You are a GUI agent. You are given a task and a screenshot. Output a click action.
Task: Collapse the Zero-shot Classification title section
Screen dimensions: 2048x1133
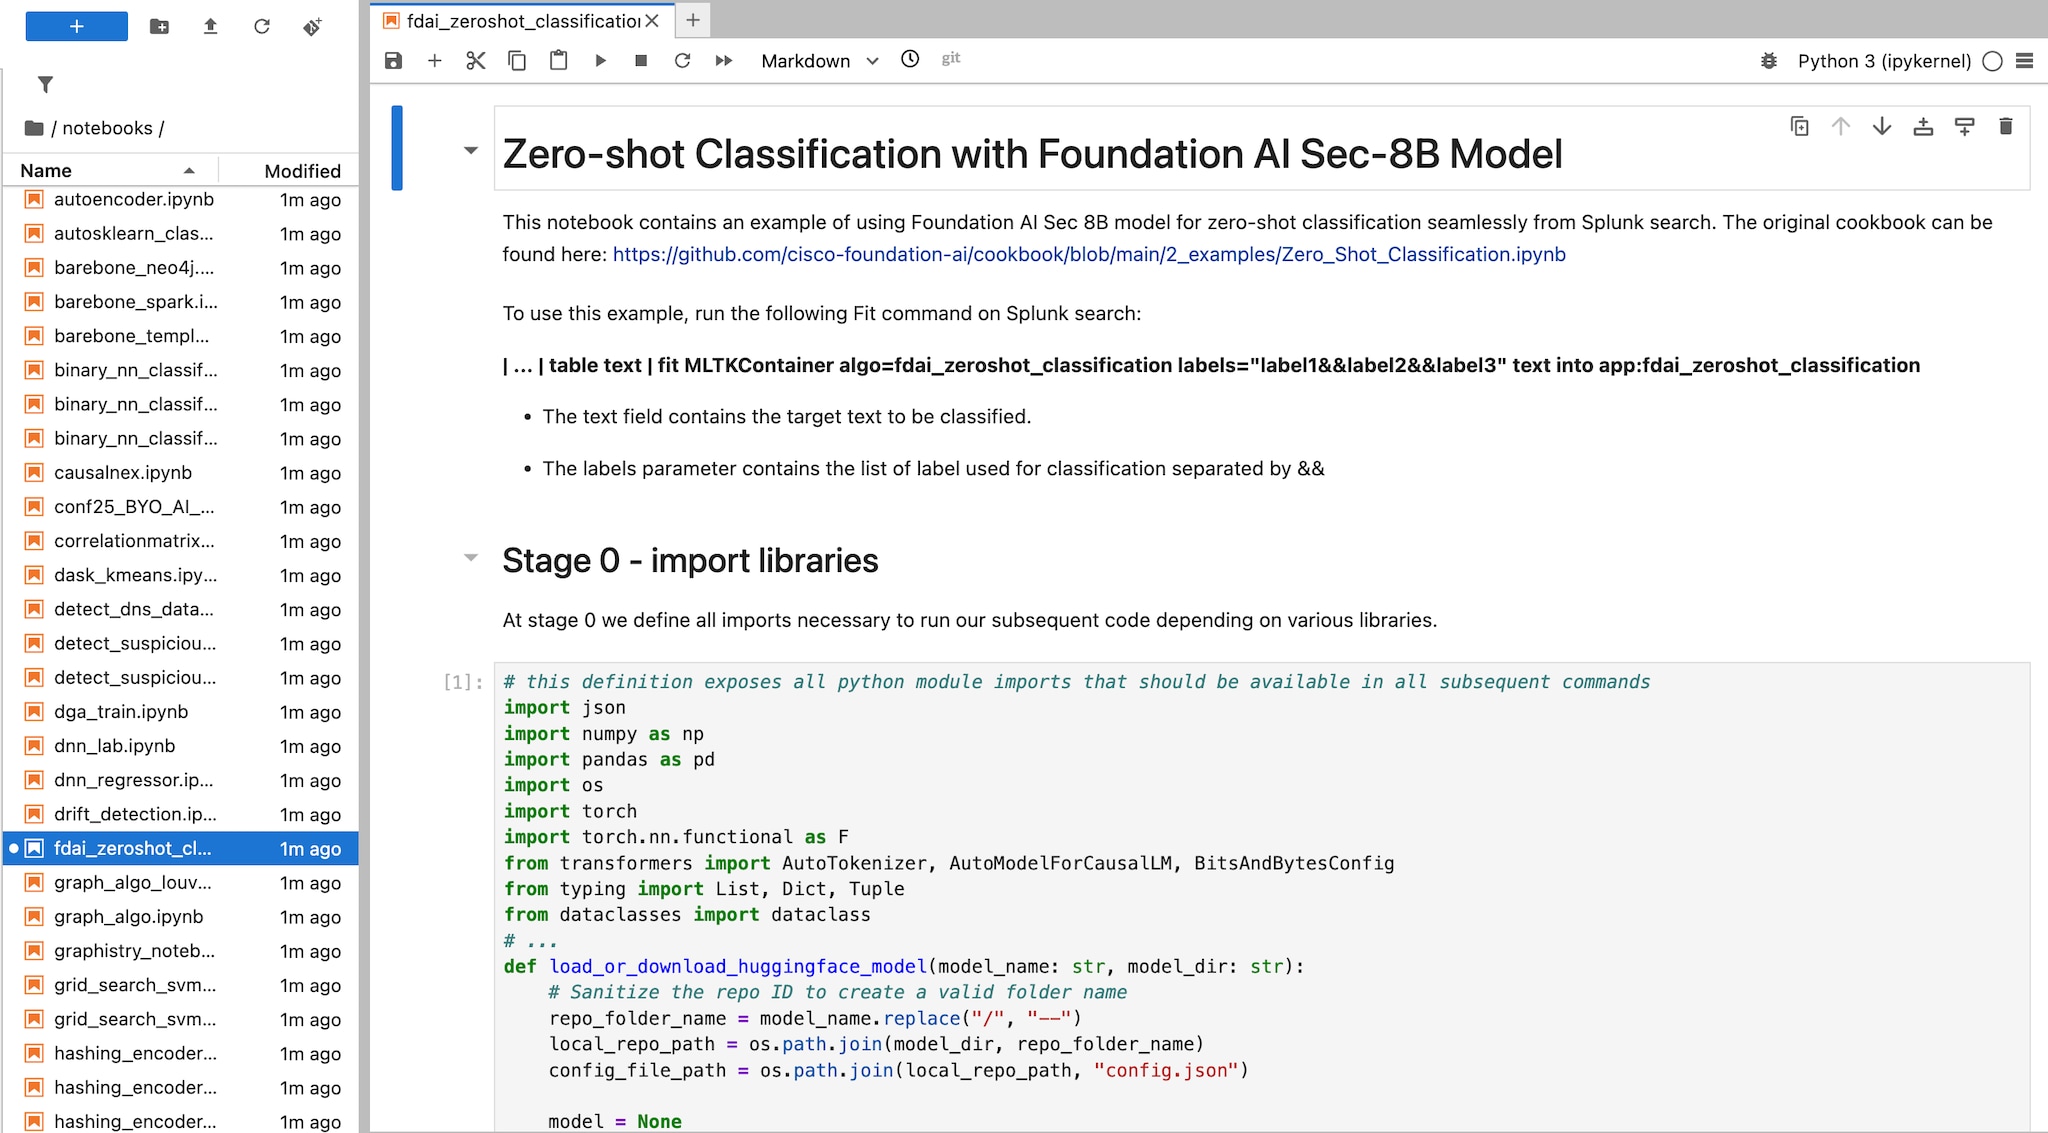[471, 151]
